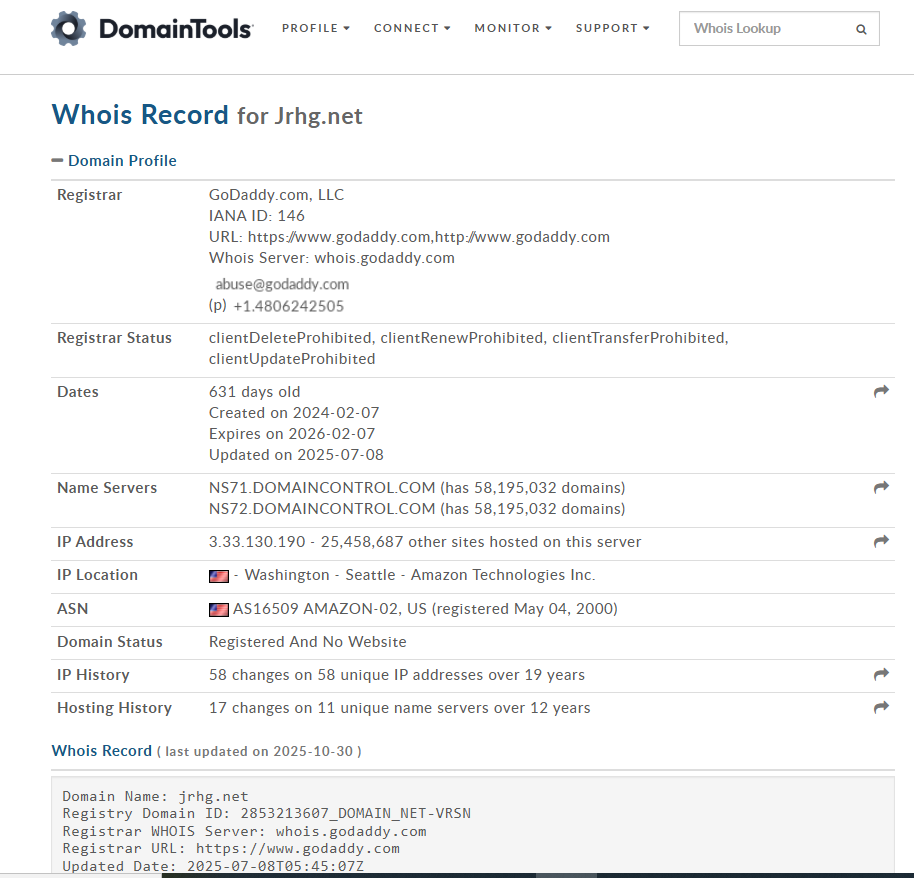Click the abuse@godaddy.com email address

(282, 284)
